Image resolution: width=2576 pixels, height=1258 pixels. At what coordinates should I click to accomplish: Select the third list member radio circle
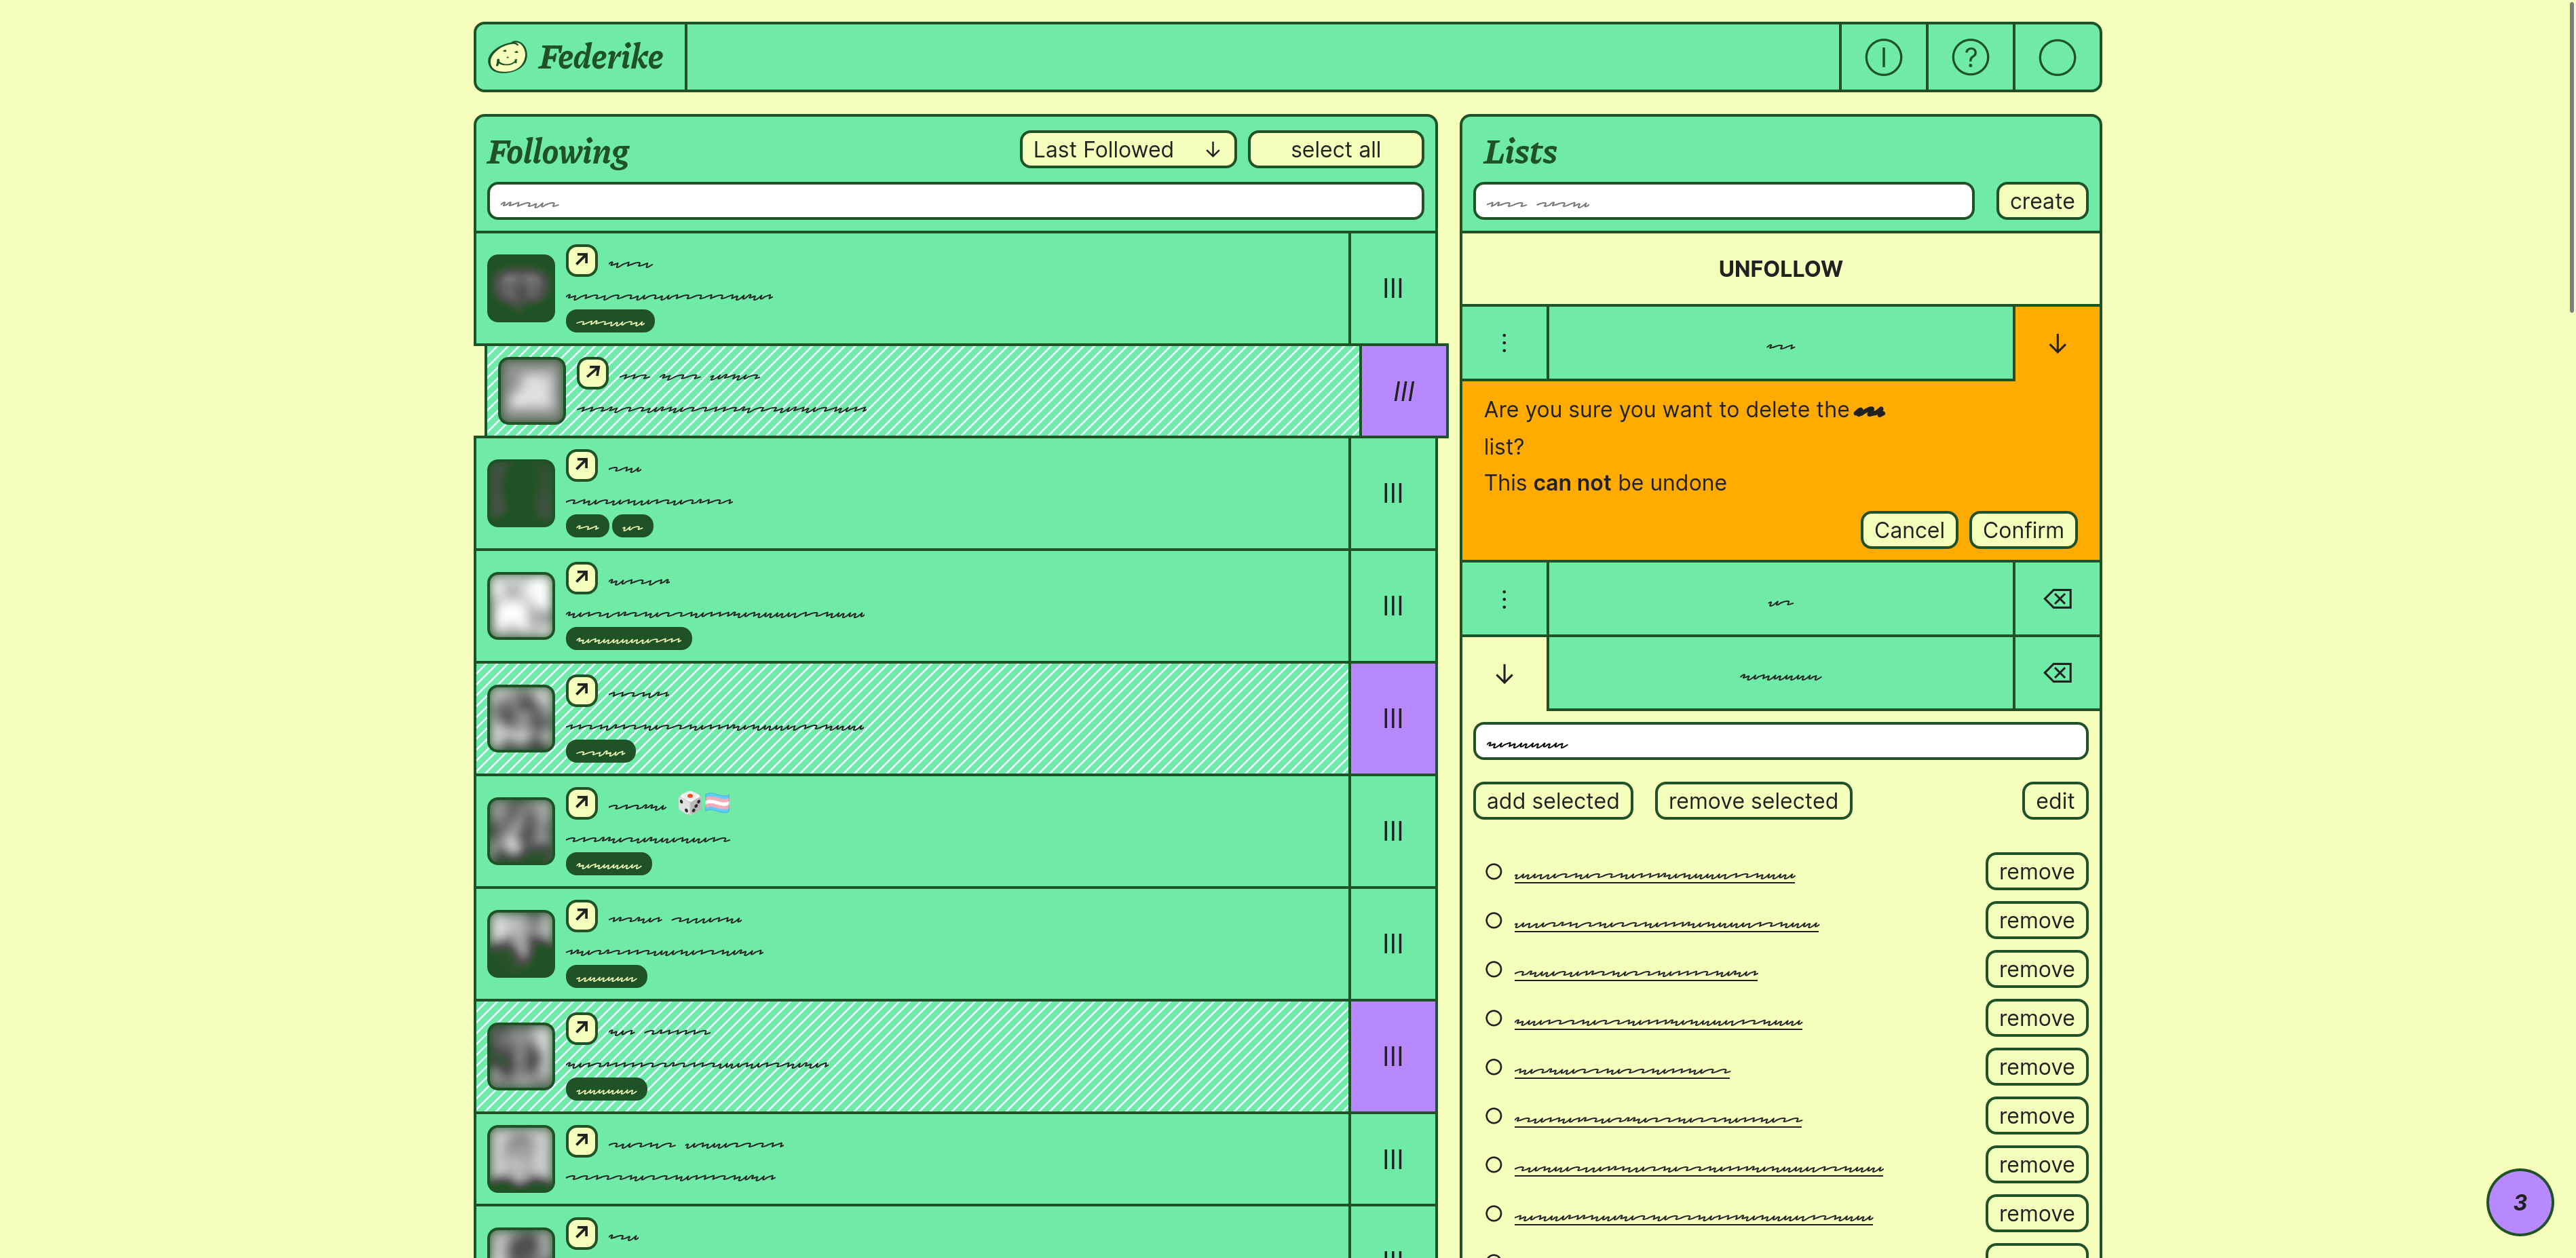pos(1493,969)
